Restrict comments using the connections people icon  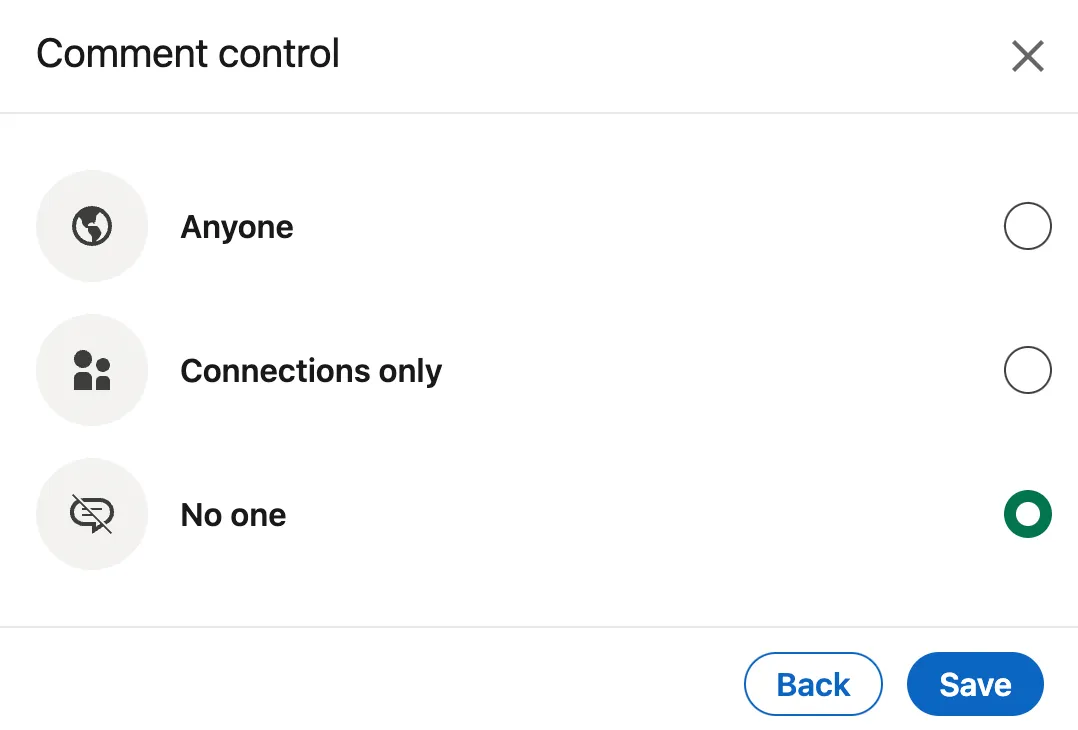[x=92, y=371]
